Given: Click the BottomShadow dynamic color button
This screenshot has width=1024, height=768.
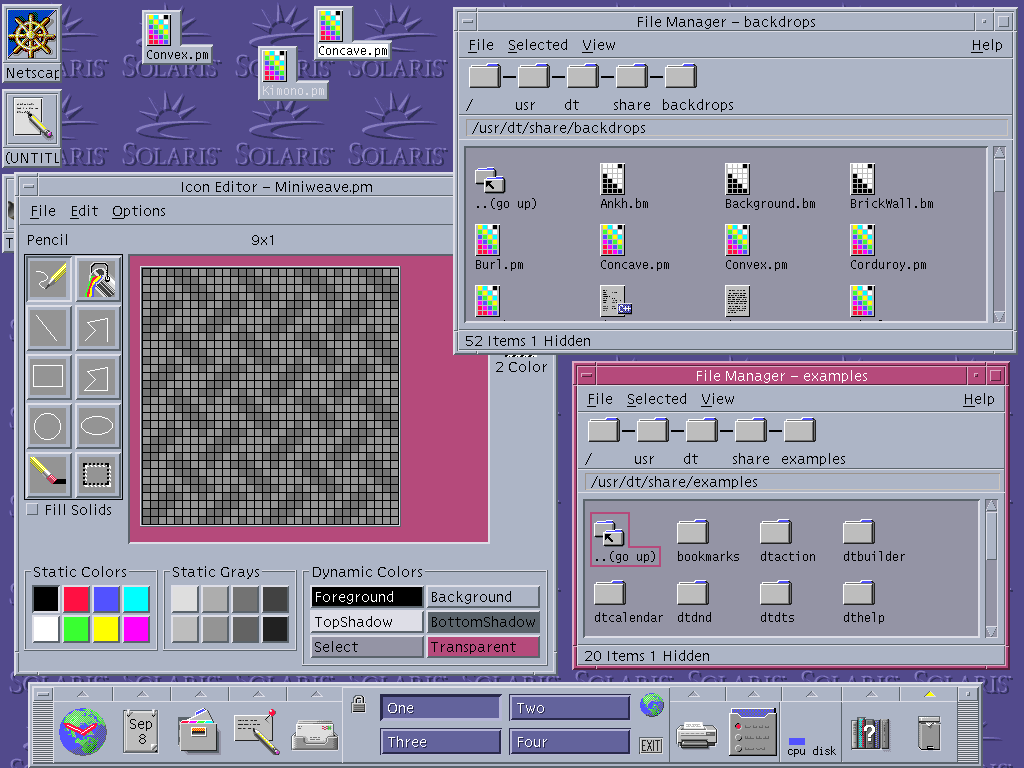Looking at the screenshot, I should [483, 622].
